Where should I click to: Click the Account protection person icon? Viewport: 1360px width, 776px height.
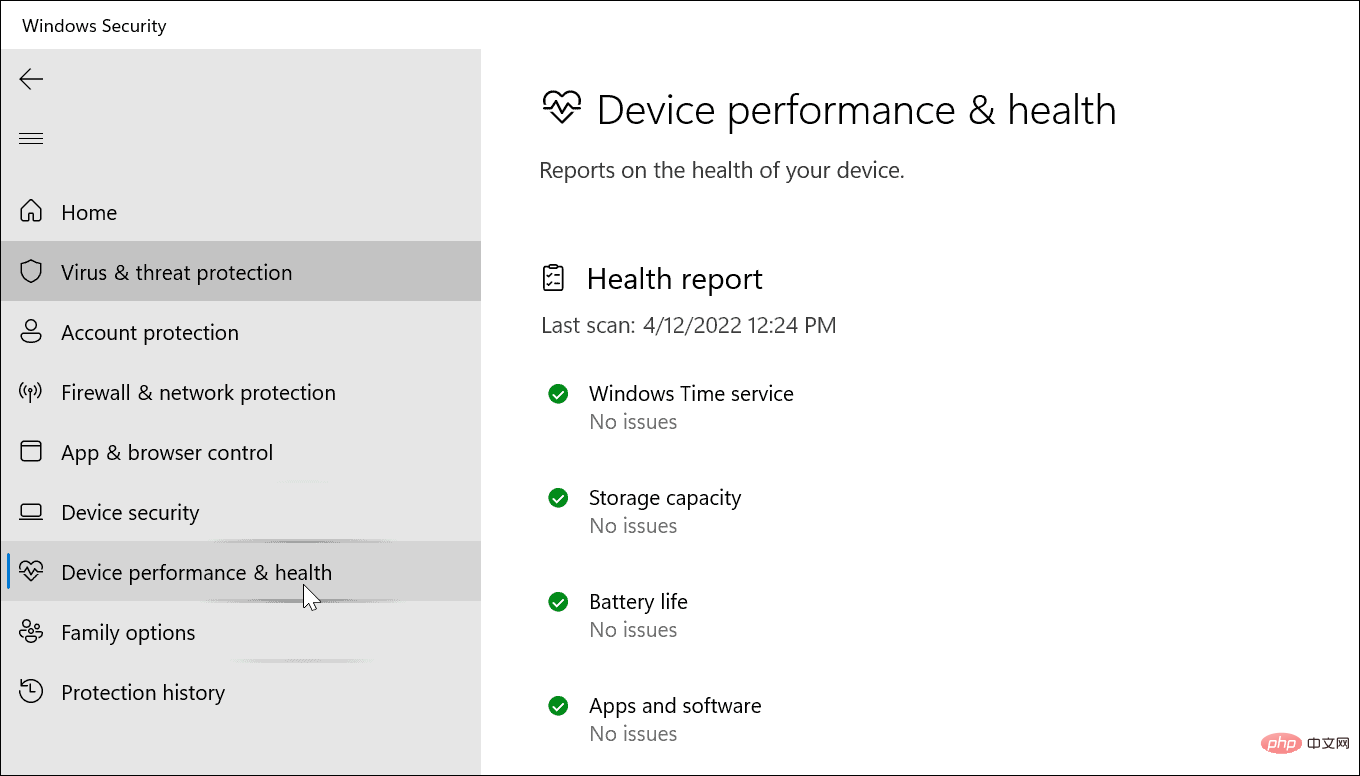point(31,332)
